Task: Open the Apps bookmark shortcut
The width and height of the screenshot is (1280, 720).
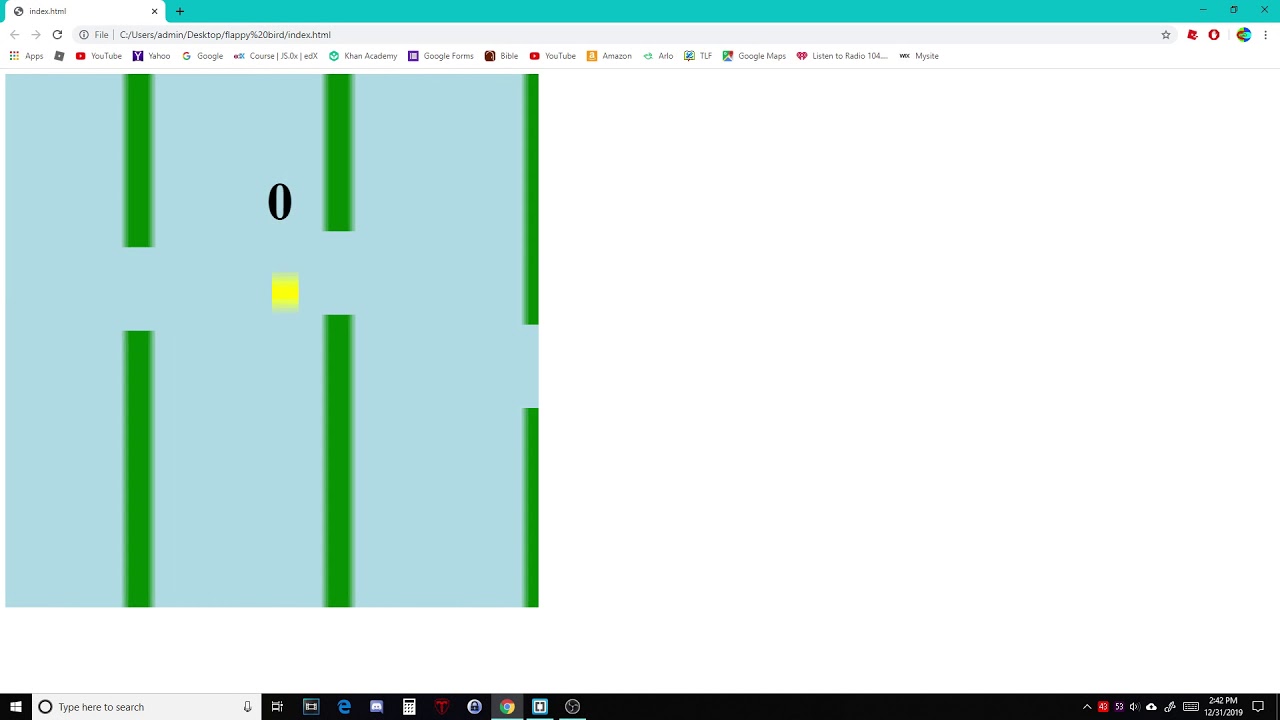Action: coord(26,56)
